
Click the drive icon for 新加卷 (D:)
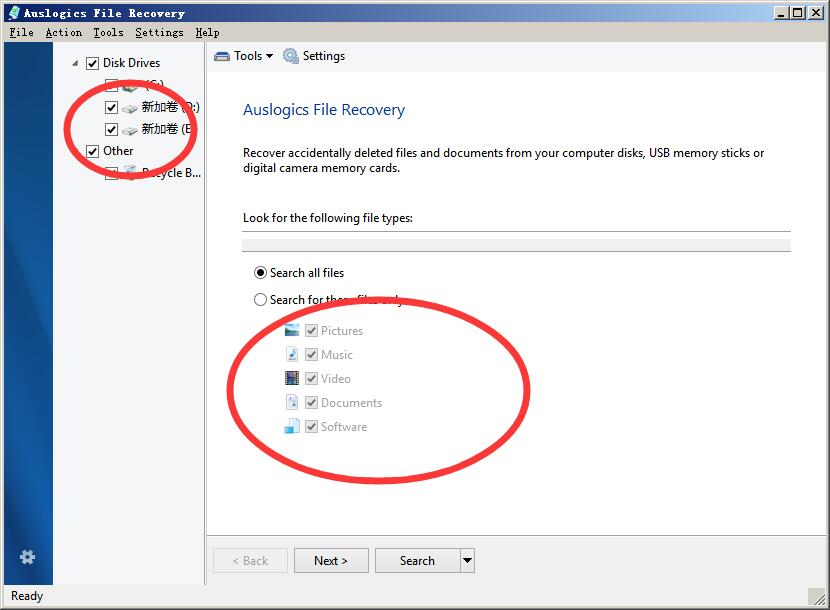(x=130, y=109)
